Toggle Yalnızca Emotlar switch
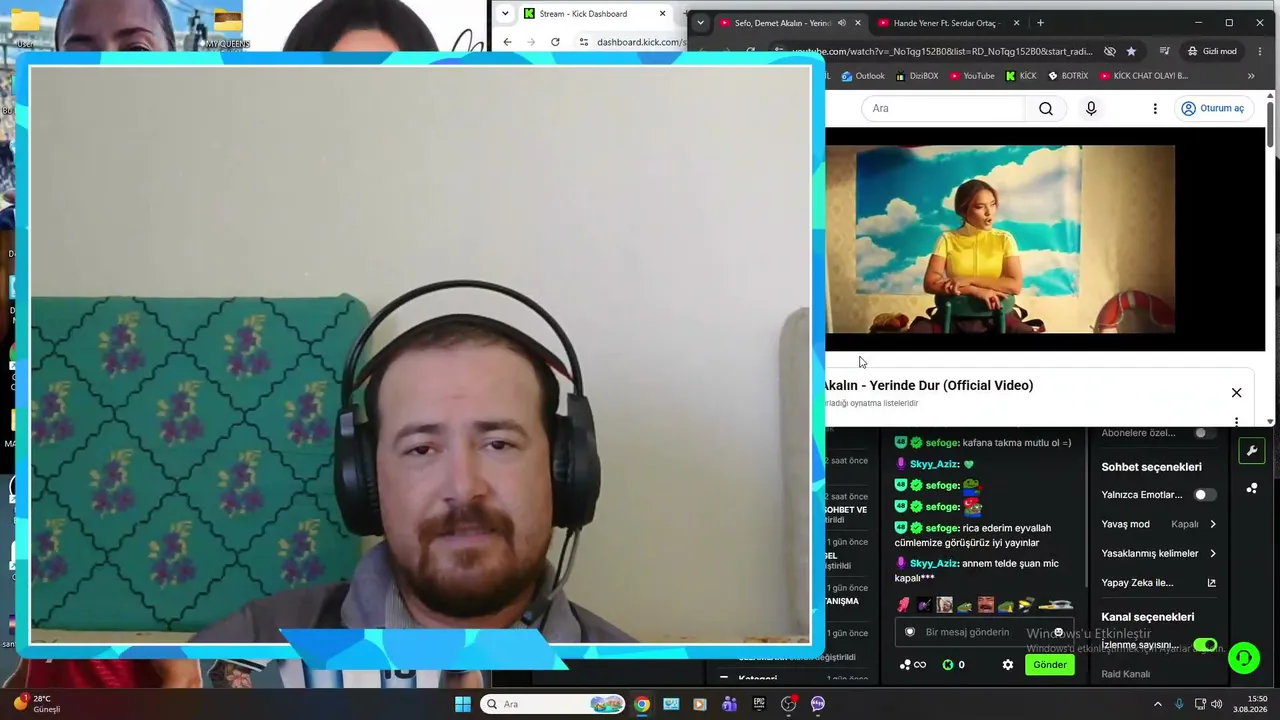 coord(1204,495)
